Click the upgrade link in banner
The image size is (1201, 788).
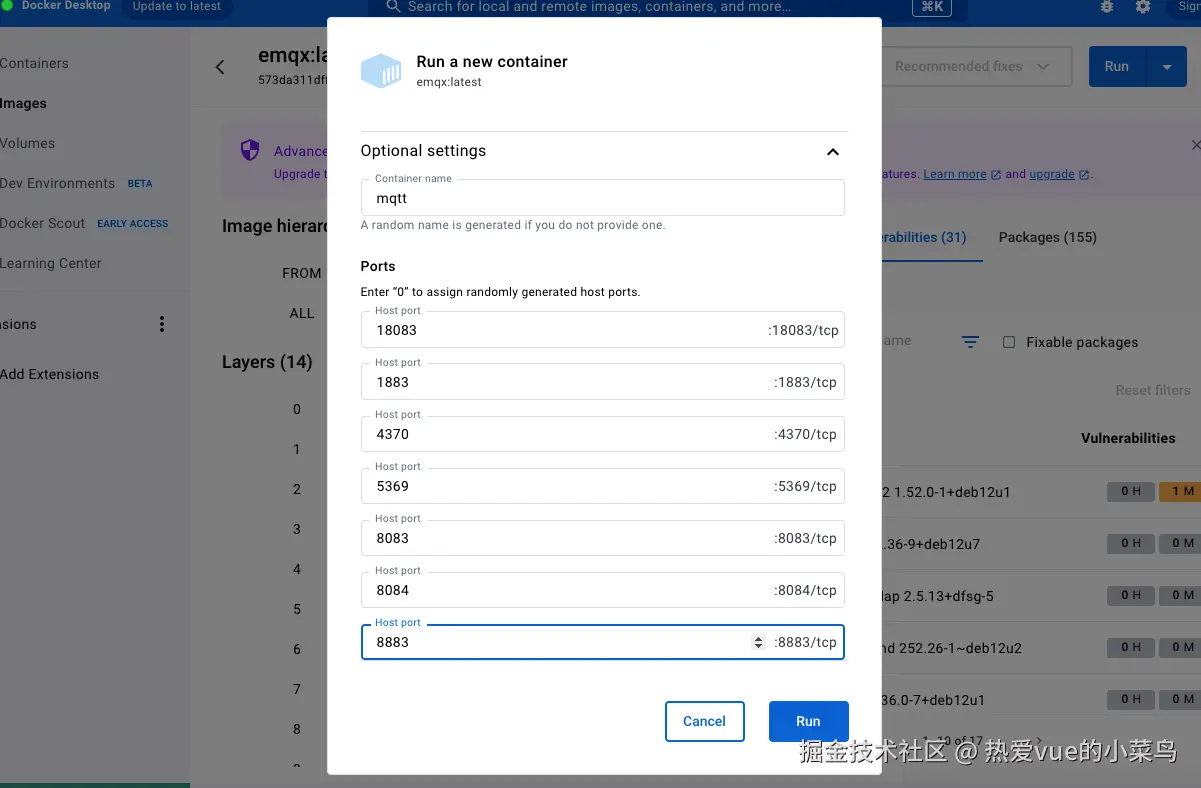coord(1052,174)
